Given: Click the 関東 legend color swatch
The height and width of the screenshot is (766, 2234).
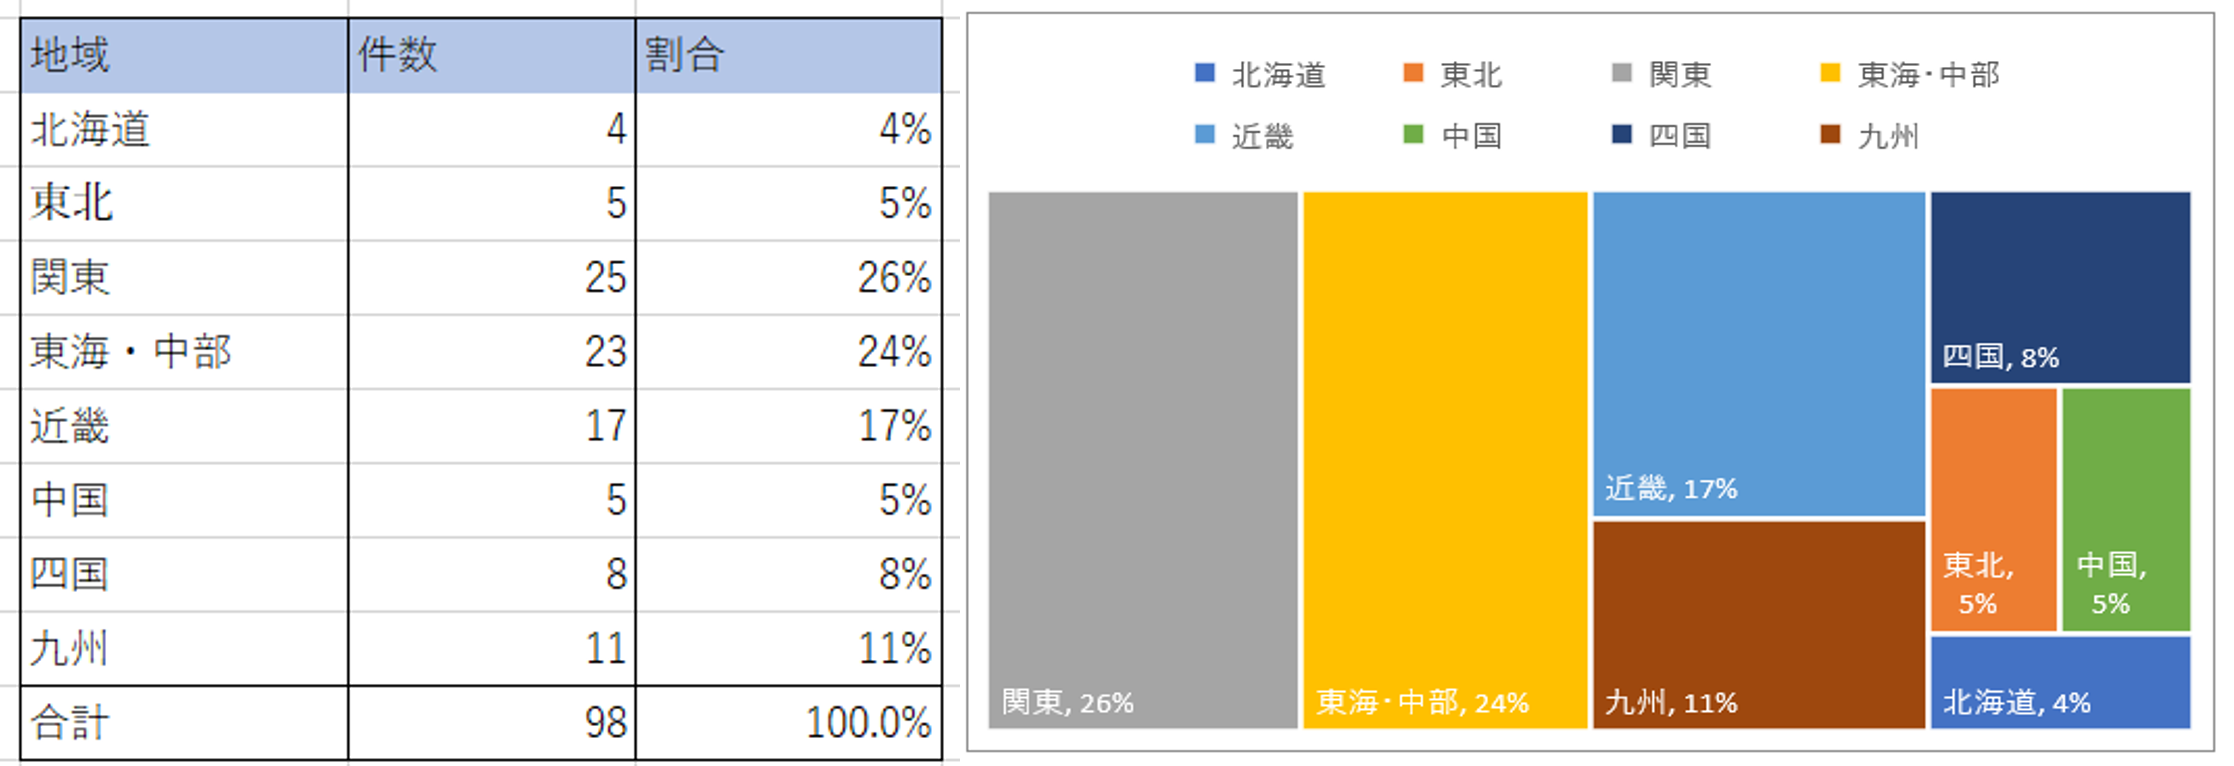Looking at the screenshot, I should click(x=1622, y=73).
